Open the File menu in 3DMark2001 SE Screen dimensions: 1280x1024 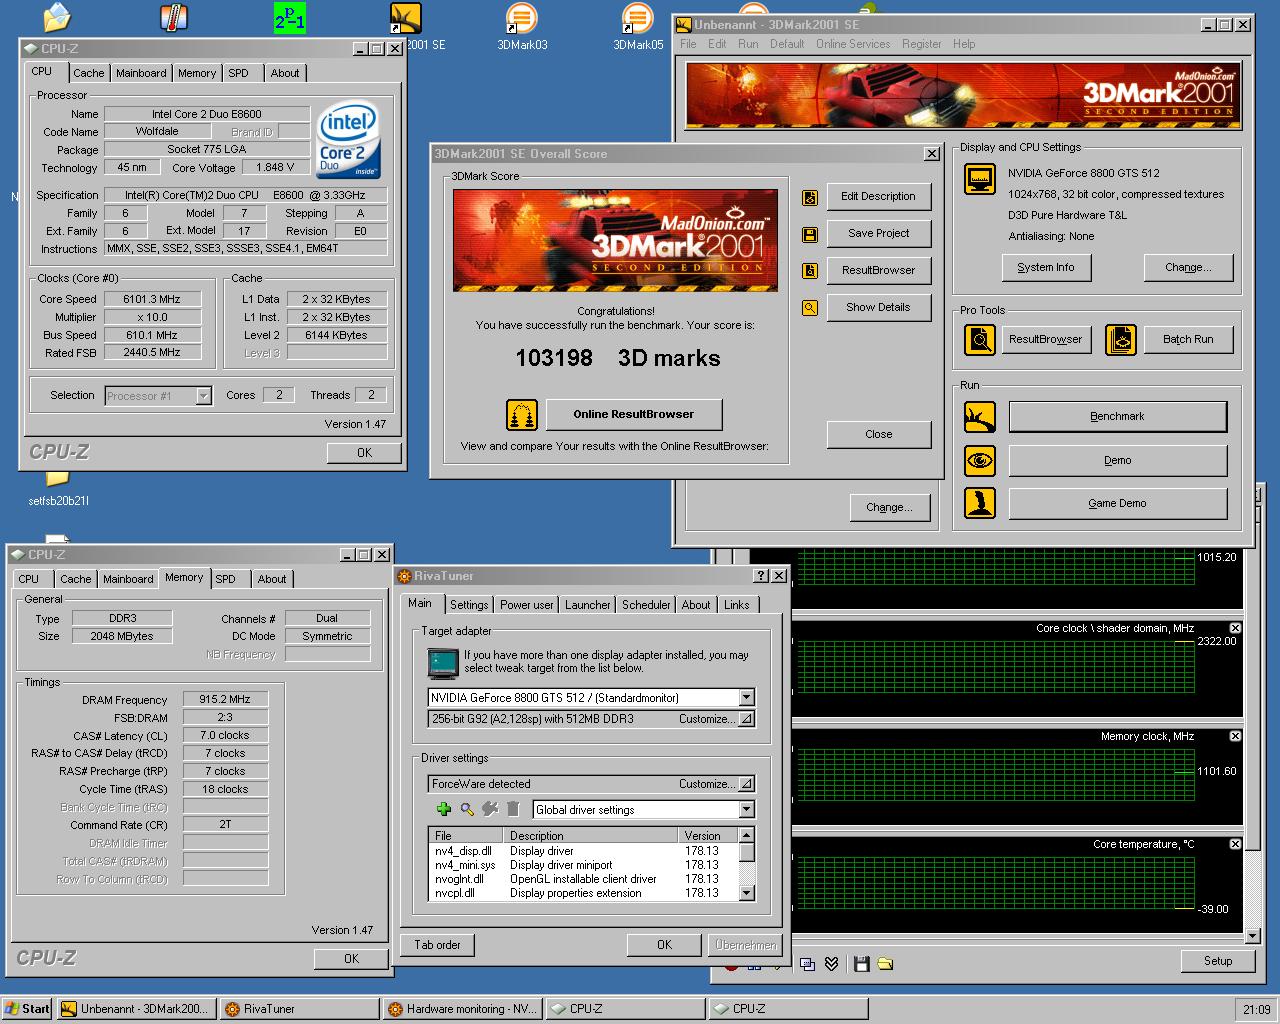click(688, 44)
